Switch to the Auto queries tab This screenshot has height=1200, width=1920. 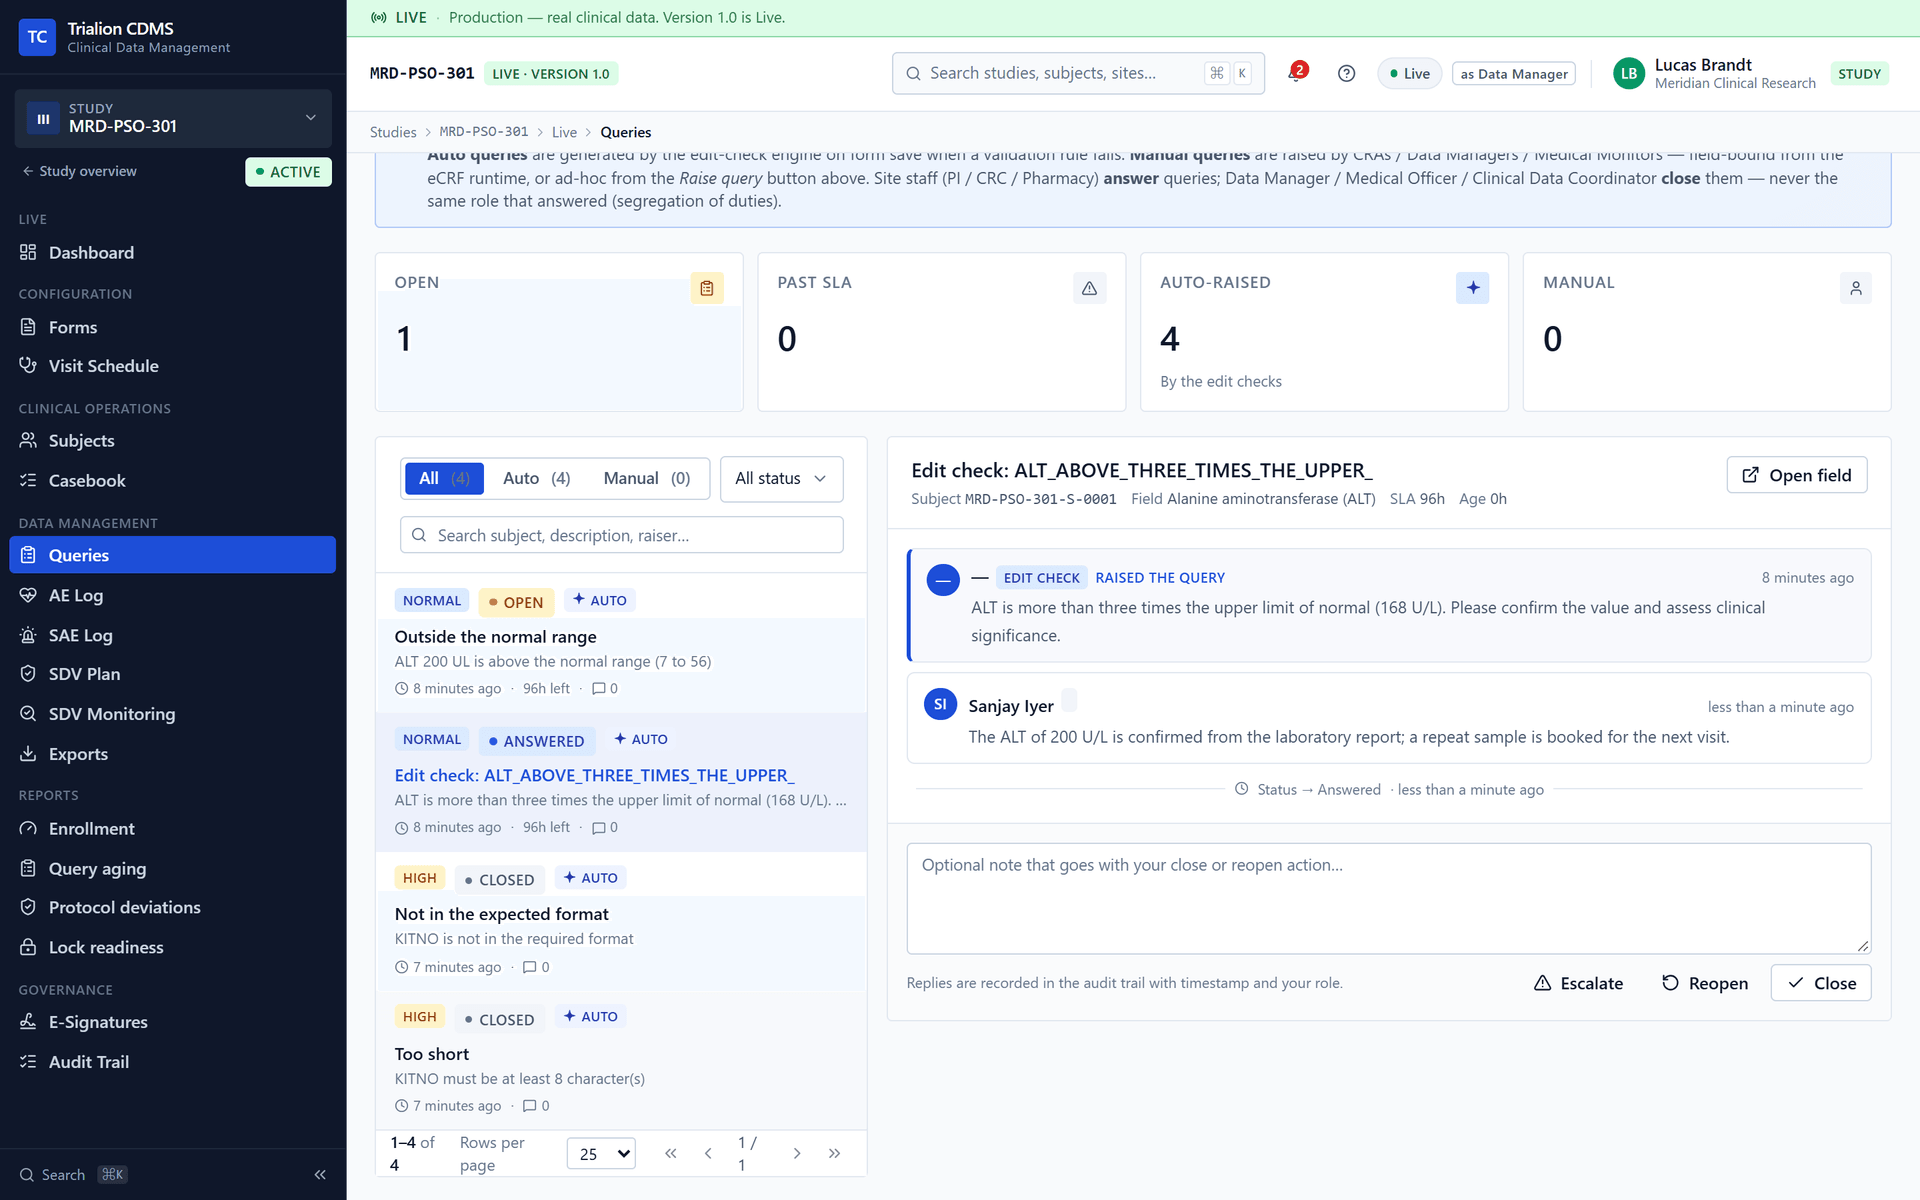(x=536, y=479)
